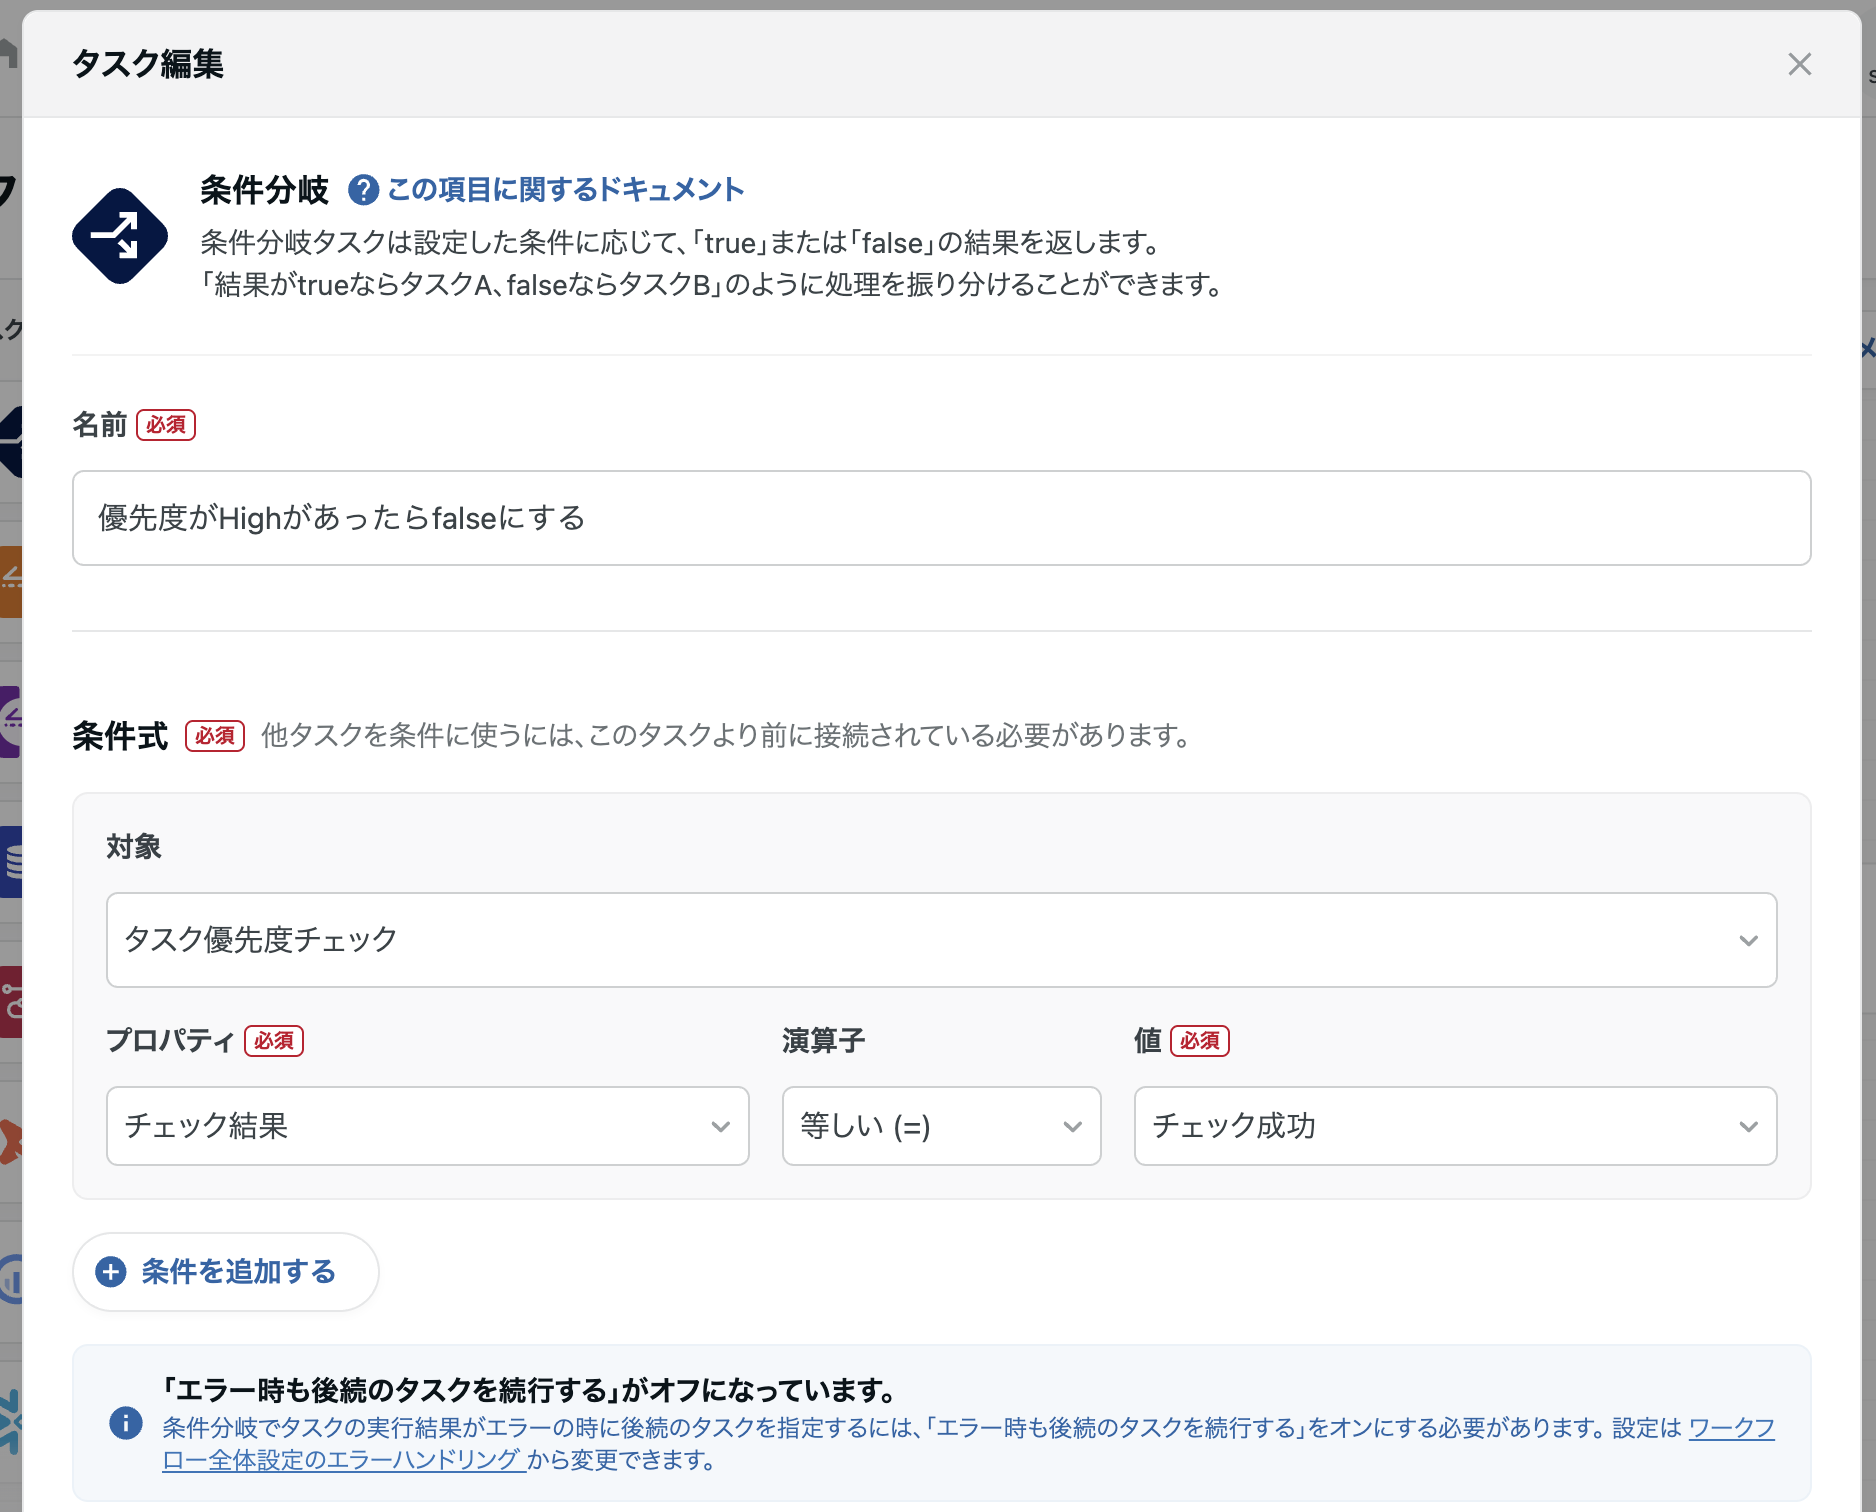Click 「エラー時も後続のタスクを続行する」がオフになっています notice heading
1876x1512 pixels.
coord(529,1390)
